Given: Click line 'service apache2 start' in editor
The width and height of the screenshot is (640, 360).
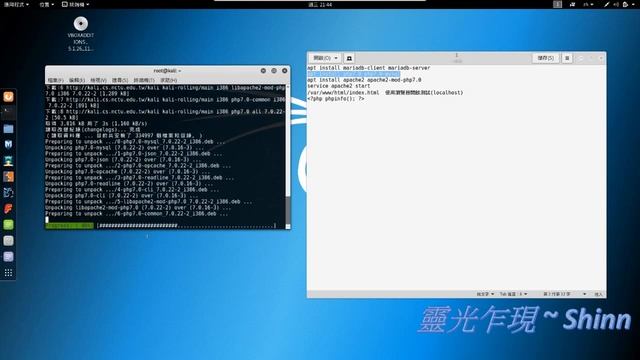Looking at the screenshot, I should point(338,86).
